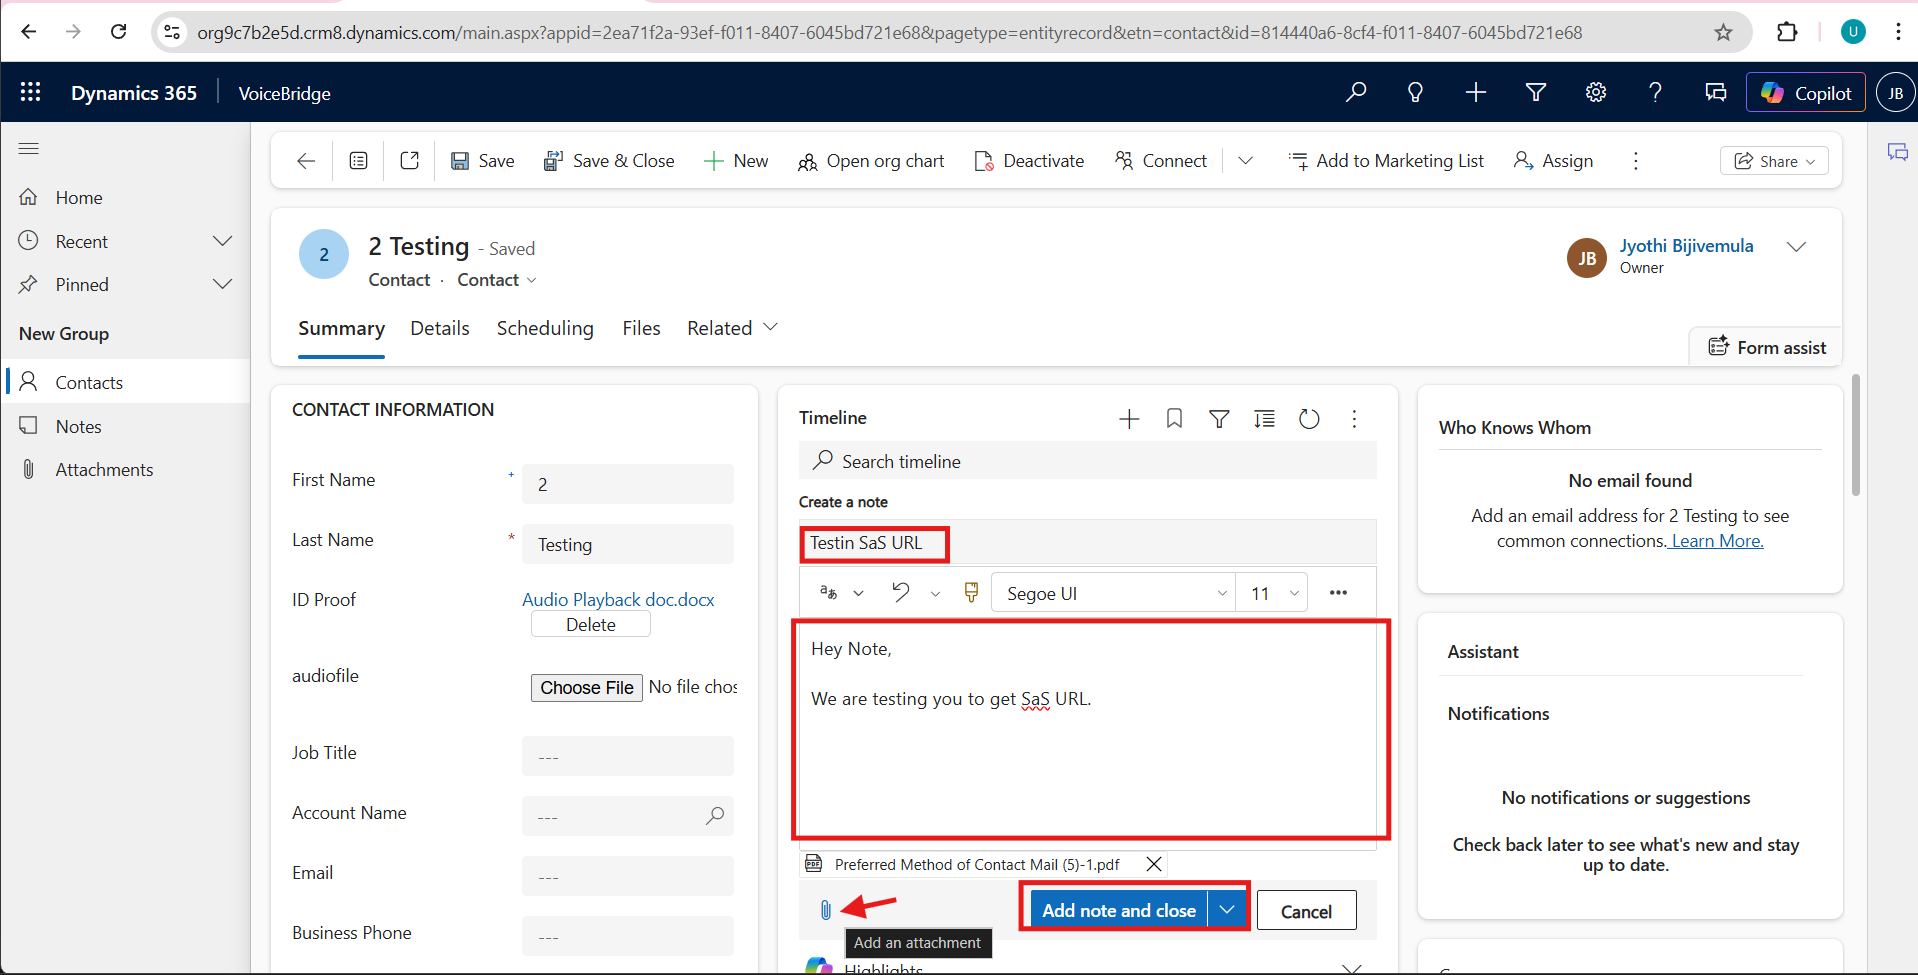Image resolution: width=1918 pixels, height=975 pixels.
Task: Refresh the Timeline panel
Action: pyautogui.click(x=1309, y=419)
